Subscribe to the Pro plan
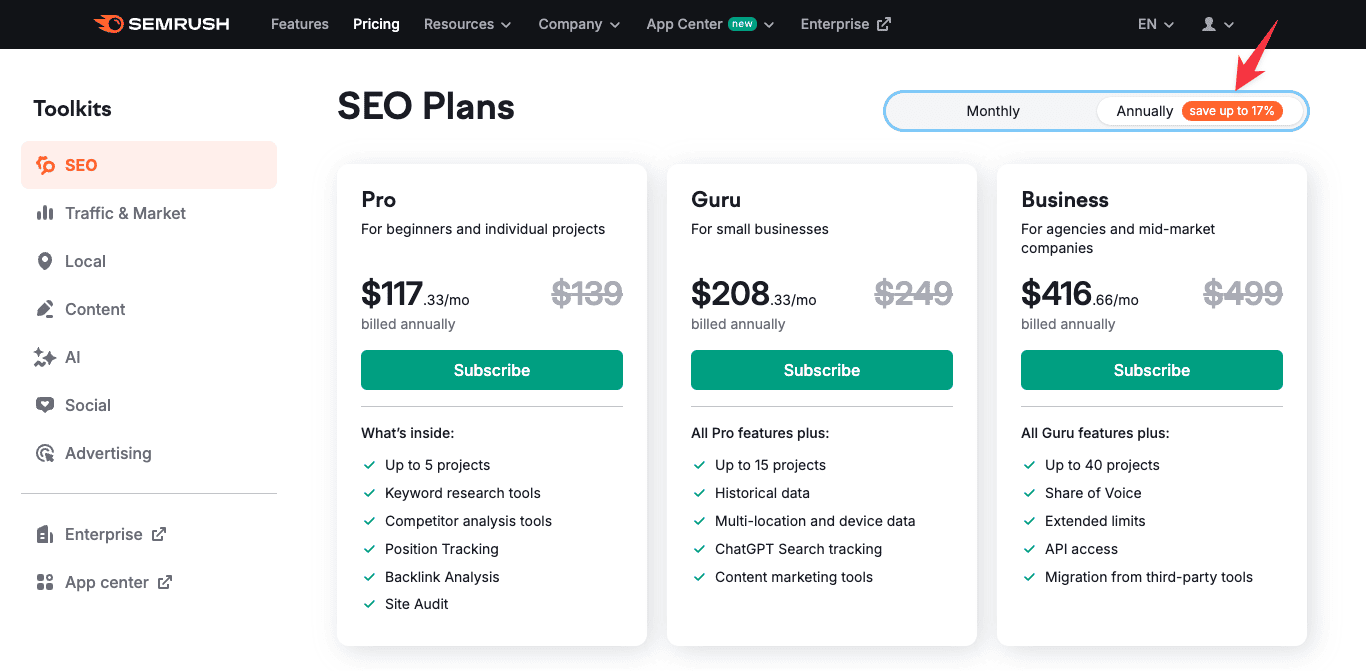Screen dimensions: 1366x671 pos(492,370)
